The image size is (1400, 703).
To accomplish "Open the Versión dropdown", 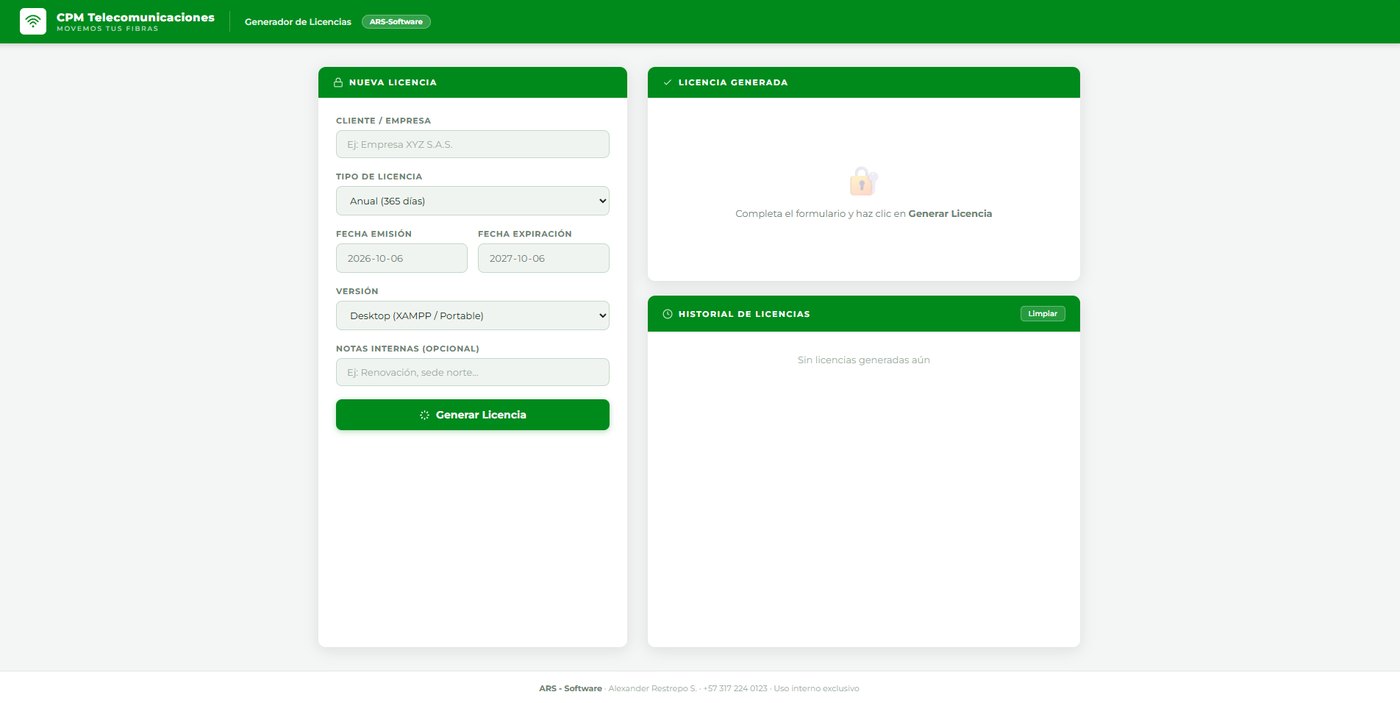I will (472, 316).
